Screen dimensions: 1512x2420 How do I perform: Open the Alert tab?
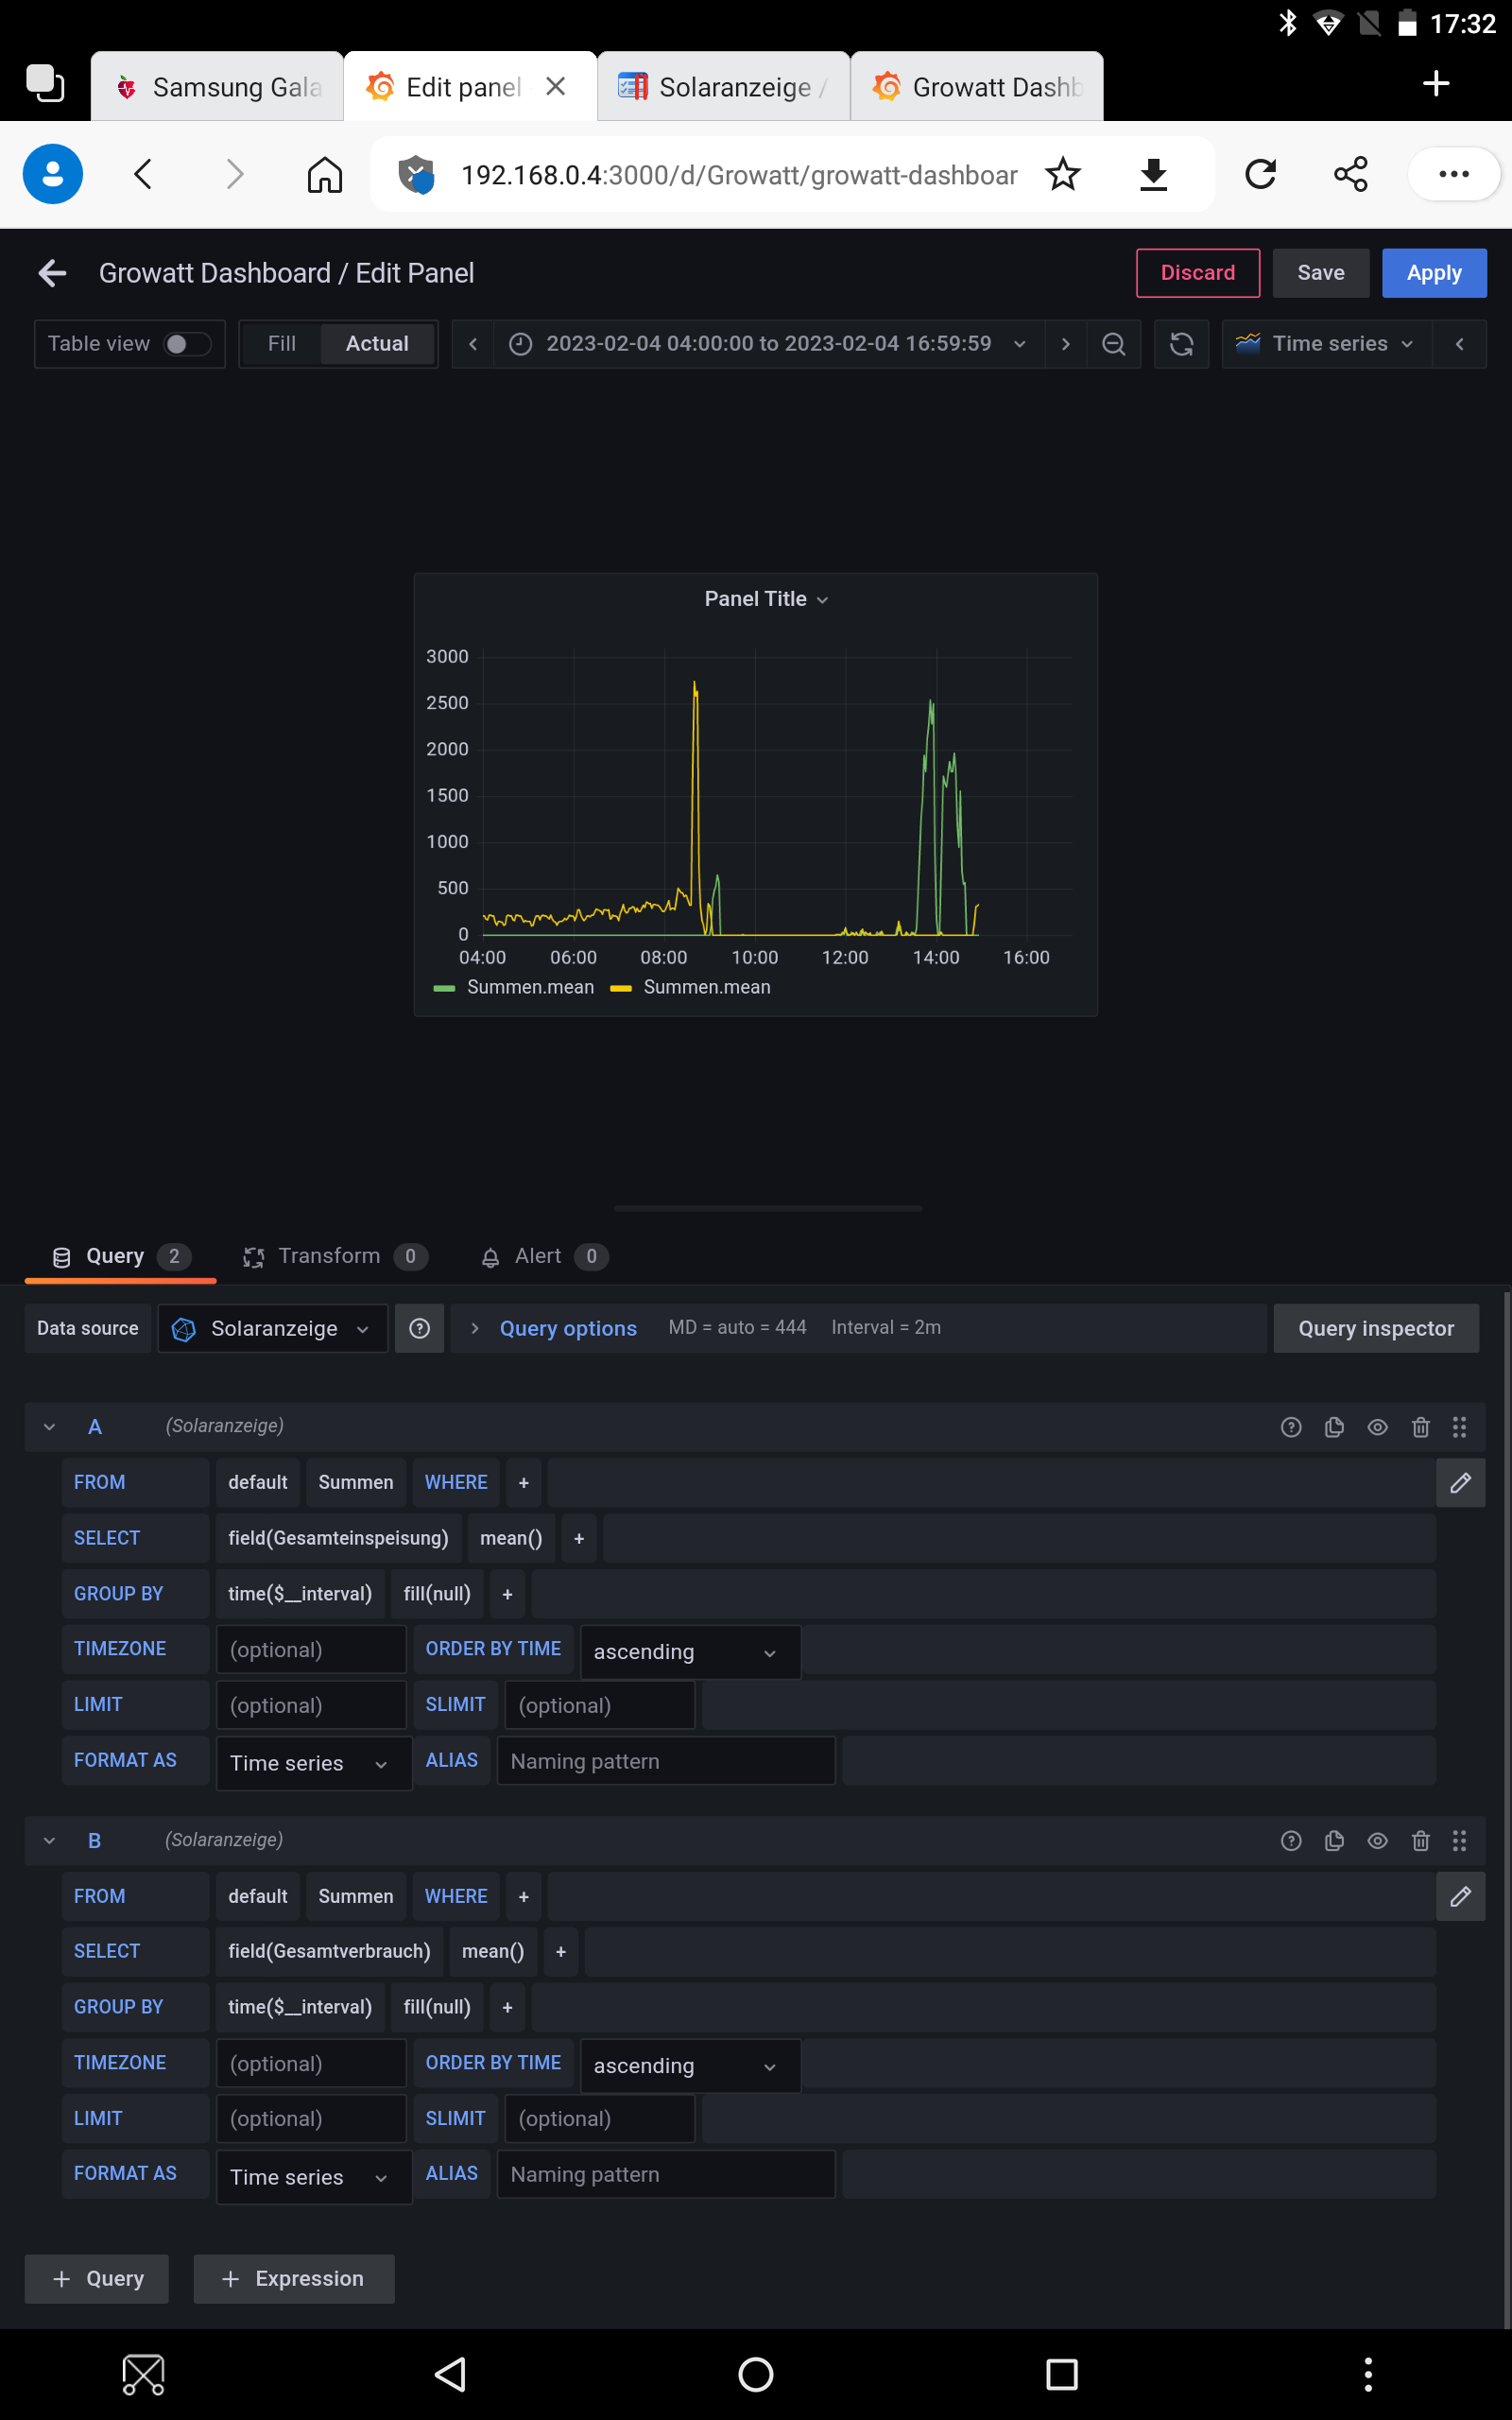click(x=538, y=1256)
